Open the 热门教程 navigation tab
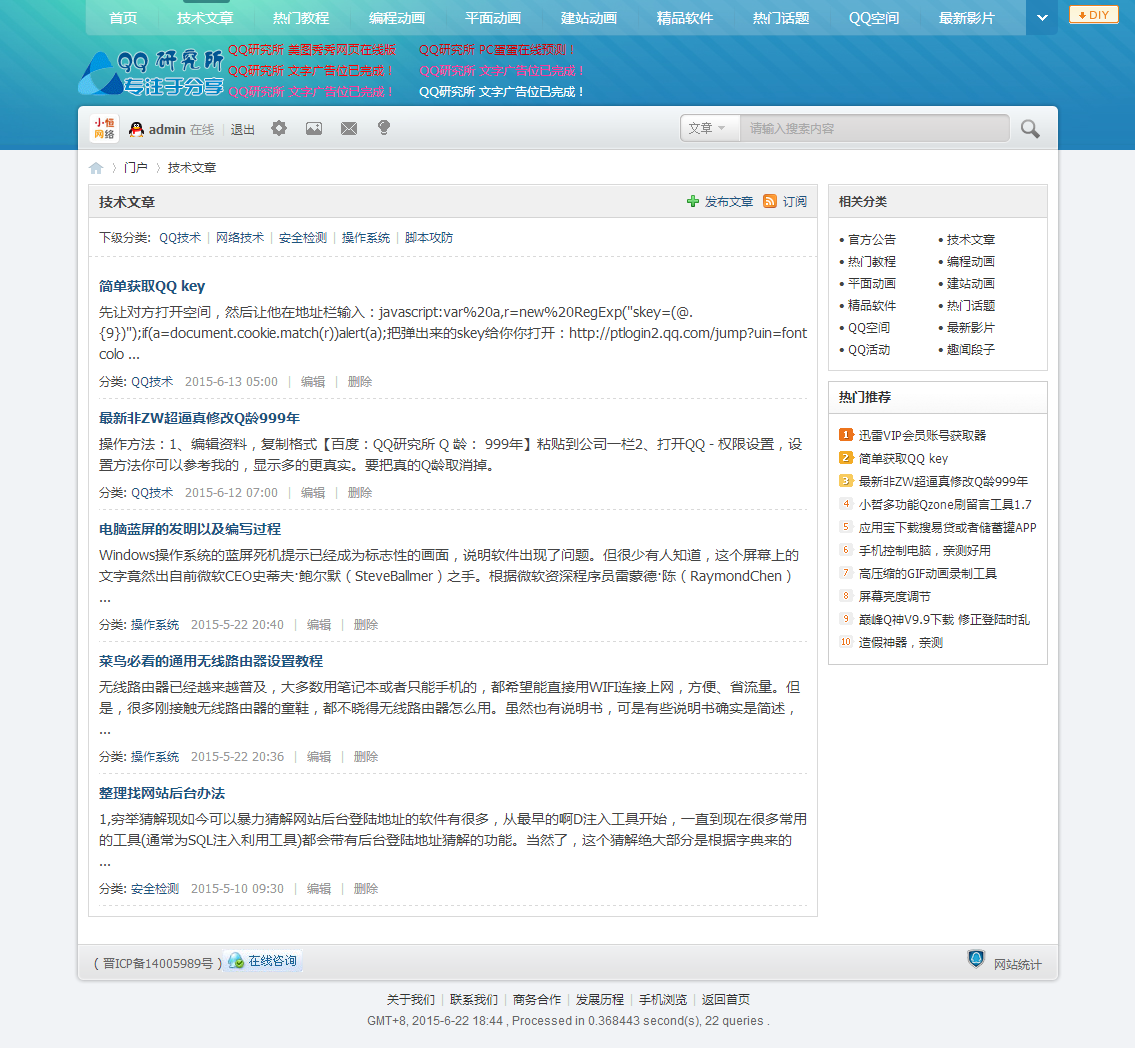This screenshot has height=1048, width=1135. 301,18
